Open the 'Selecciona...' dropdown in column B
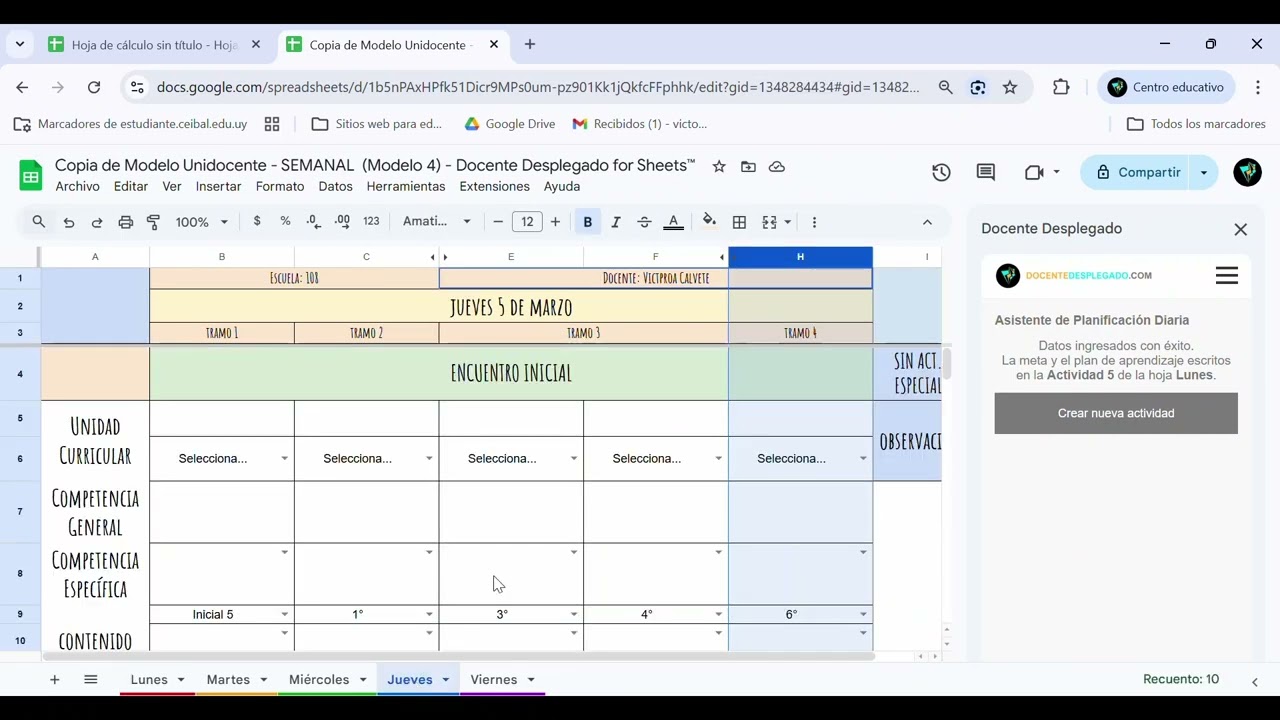The height and width of the screenshot is (720, 1280). (x=284, y=459)
